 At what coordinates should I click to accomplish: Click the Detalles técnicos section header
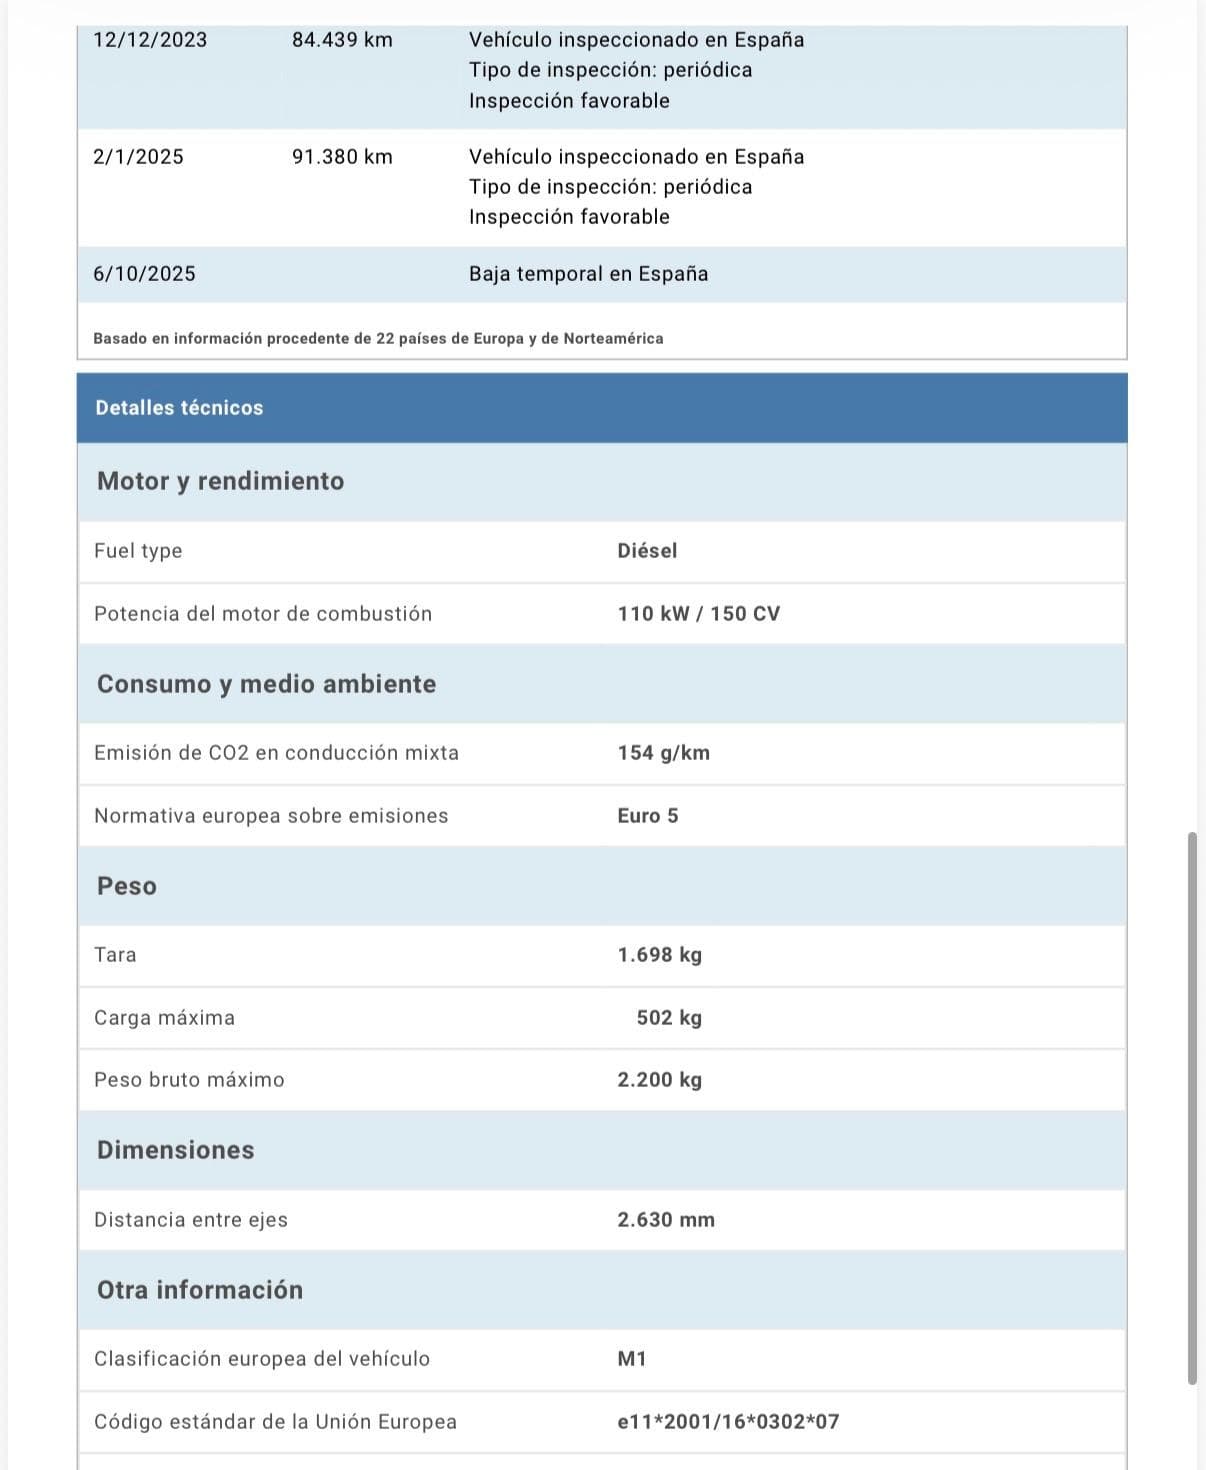pos(179,408)
